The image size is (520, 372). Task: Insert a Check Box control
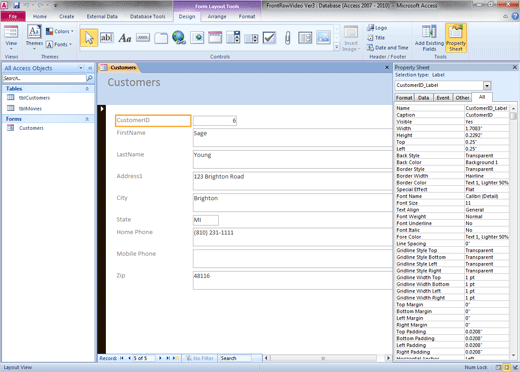(x=269, y=38)
